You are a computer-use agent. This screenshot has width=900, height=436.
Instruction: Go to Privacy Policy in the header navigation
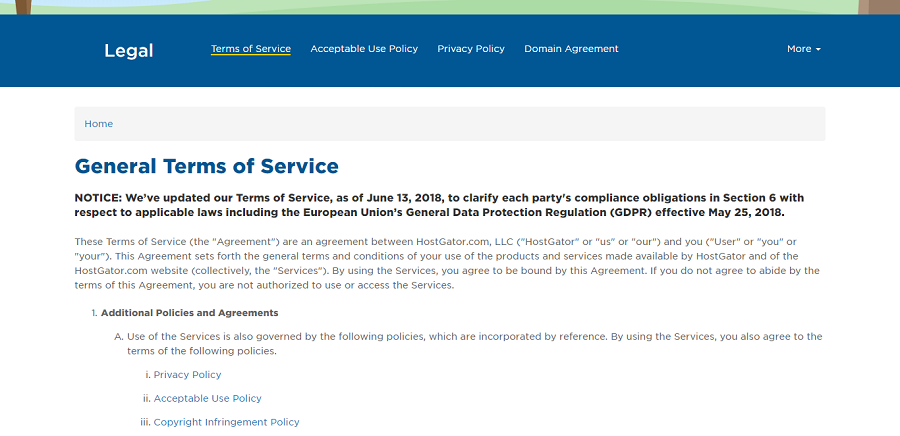pyautogui.click(x=471, y=49)
